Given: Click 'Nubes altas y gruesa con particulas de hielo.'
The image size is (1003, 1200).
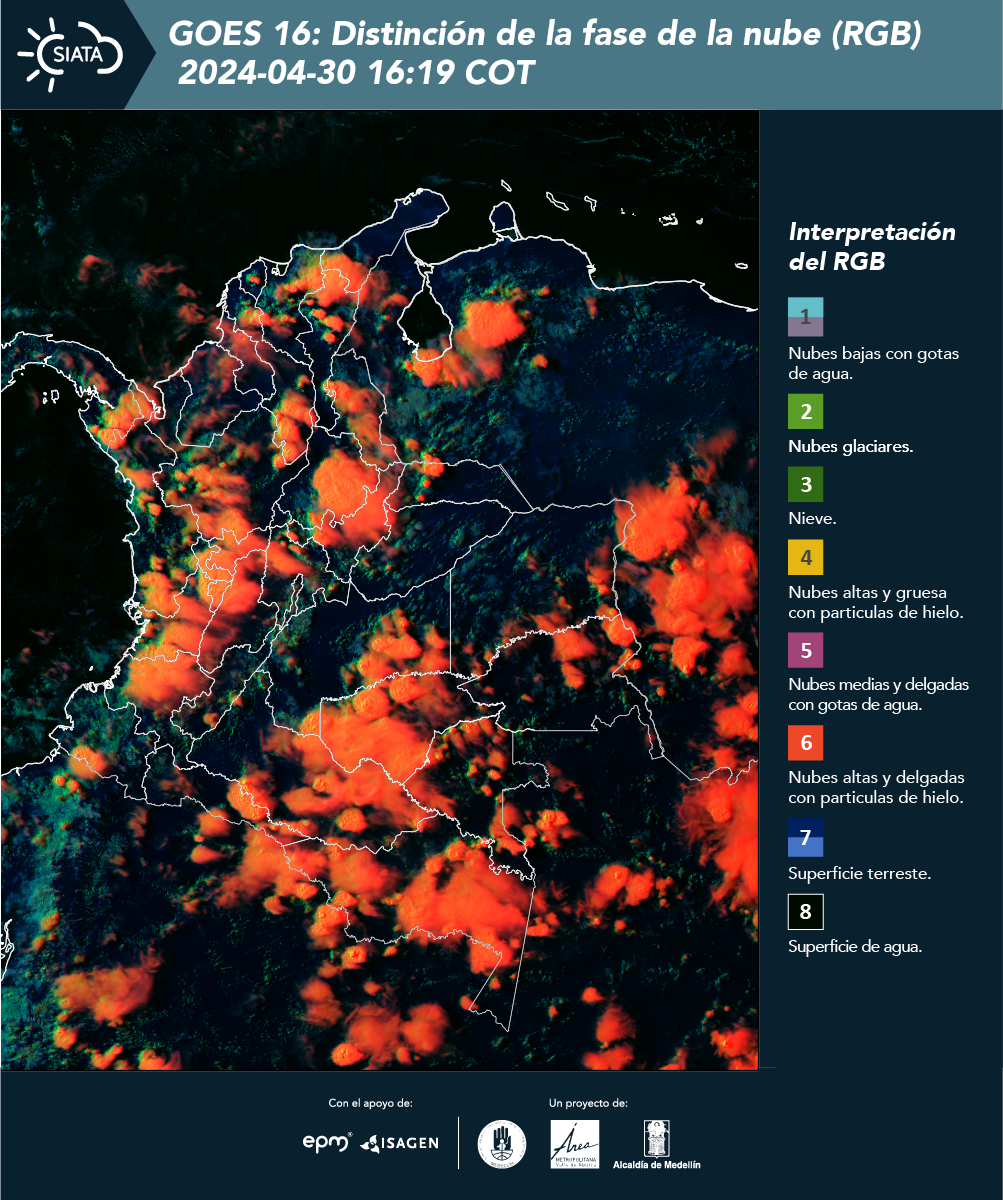Looking at the screenshot, I should [875, 602].
